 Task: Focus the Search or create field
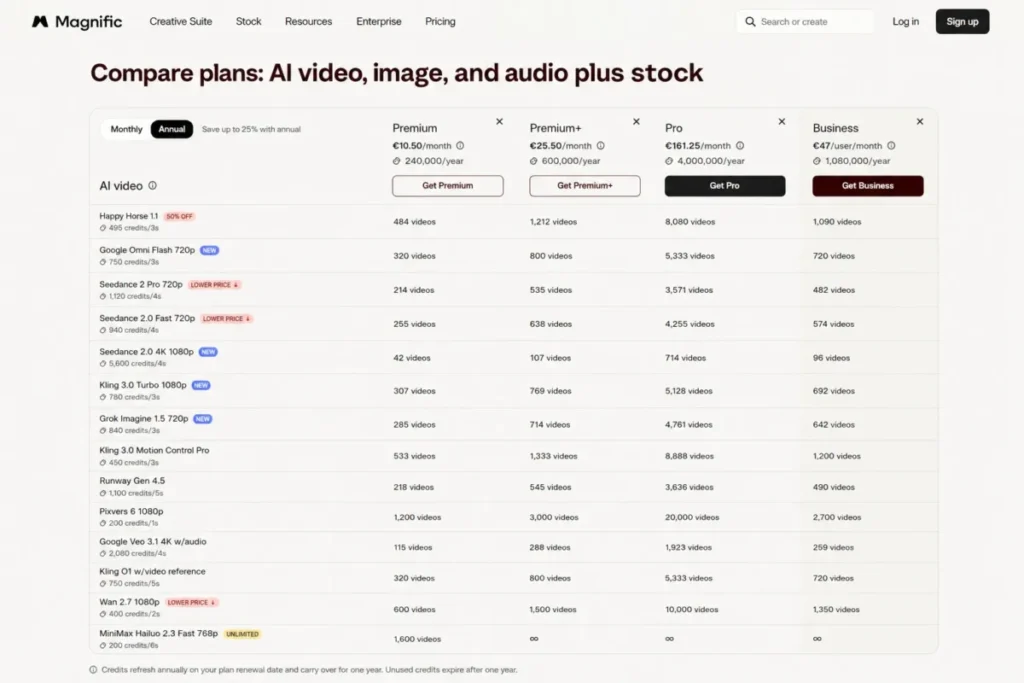pos(805,22)
